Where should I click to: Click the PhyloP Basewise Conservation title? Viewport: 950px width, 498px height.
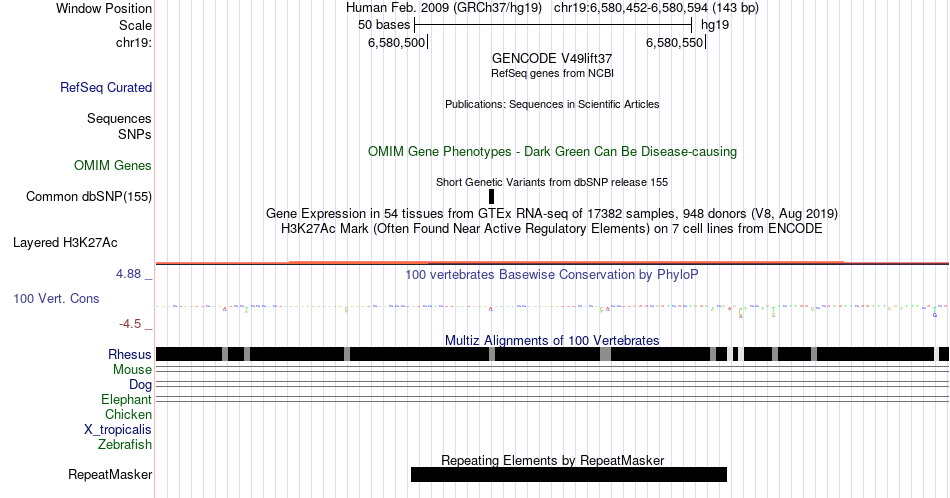point(552,274)
